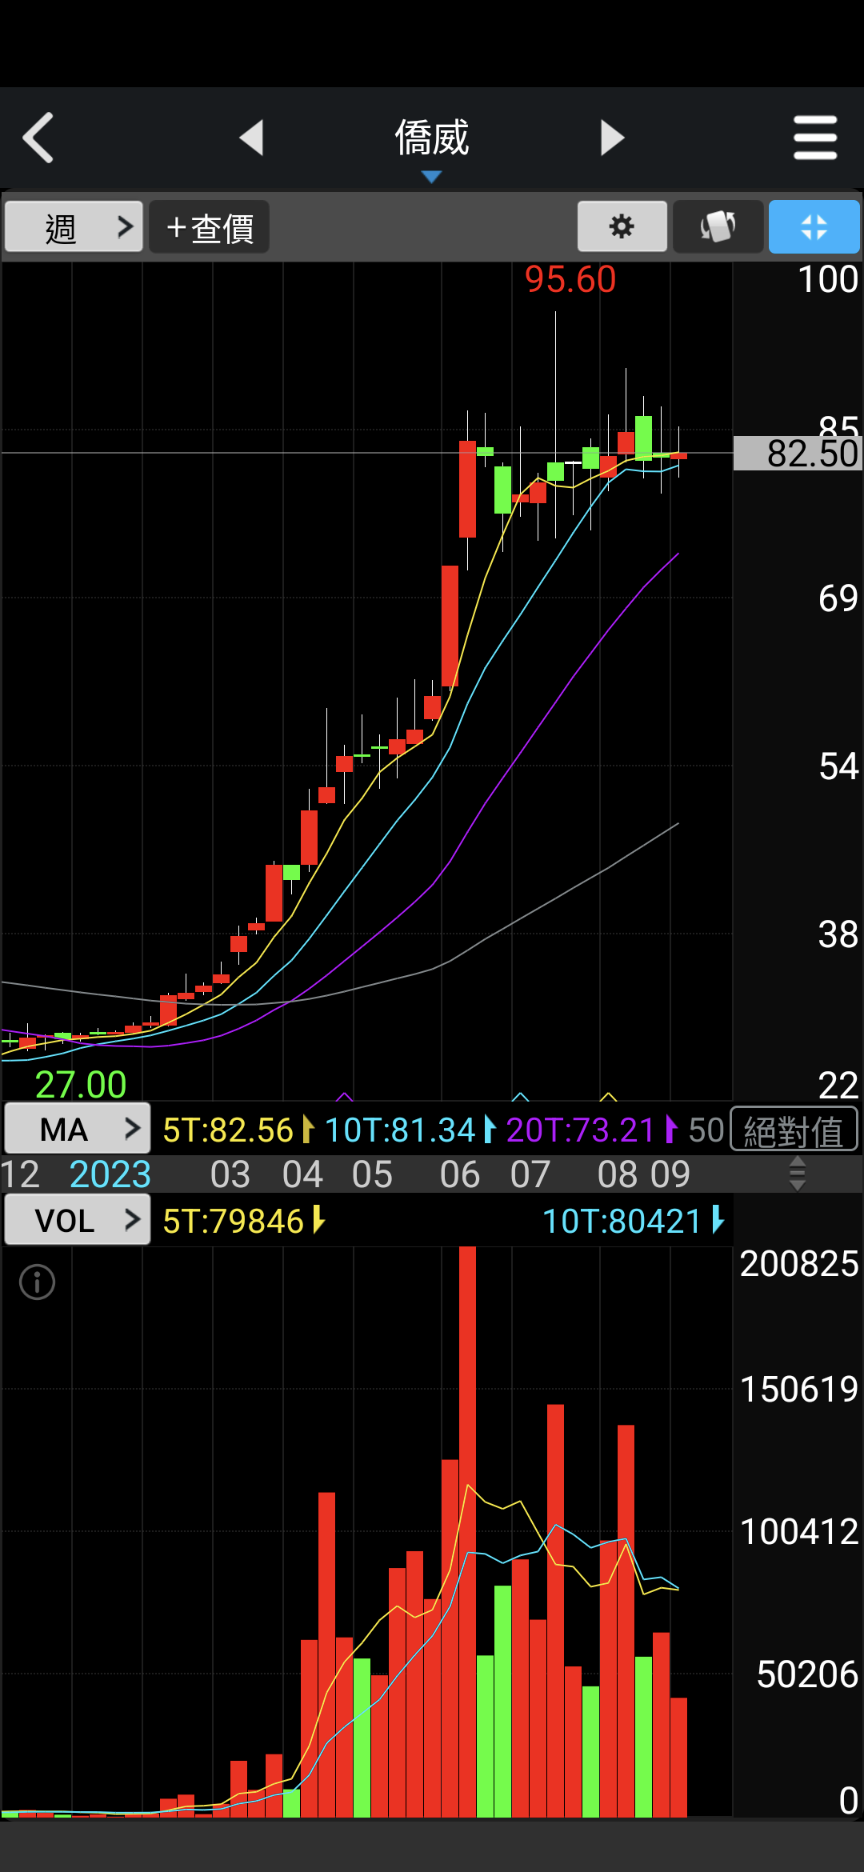
Task: Select the tallest red volume bar
Action: [x=467, y=1530]
